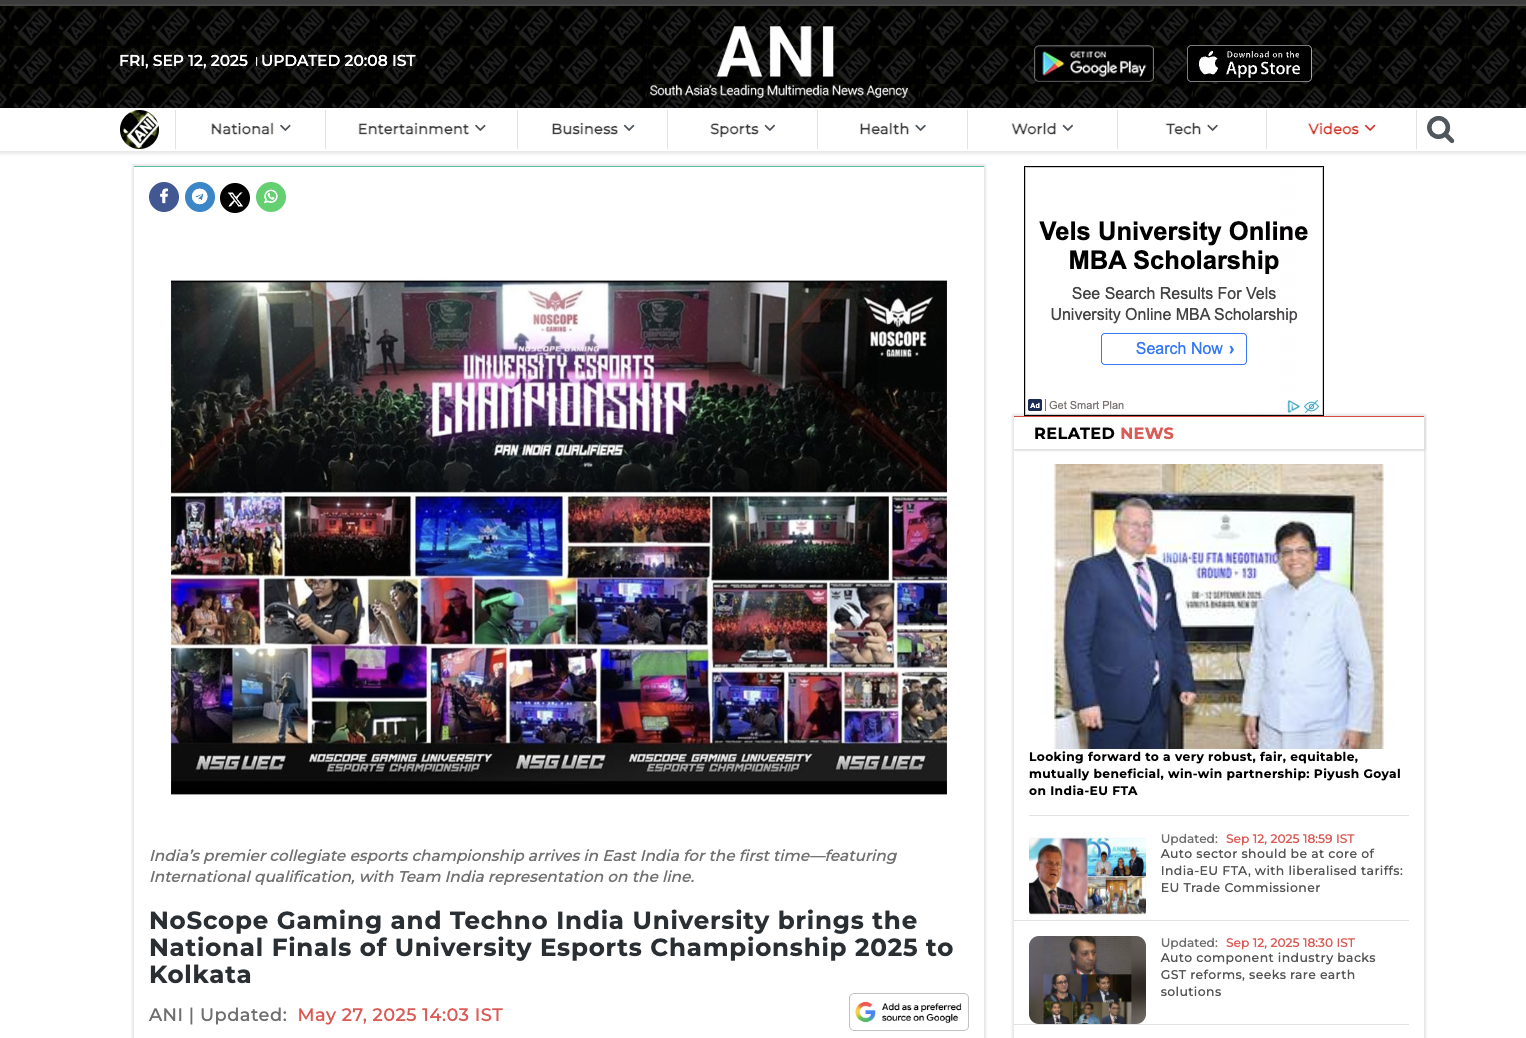Open the India-EU FTA negotiation photo
This screenshot has width=1526, height=1038.
click(1219, 606)
